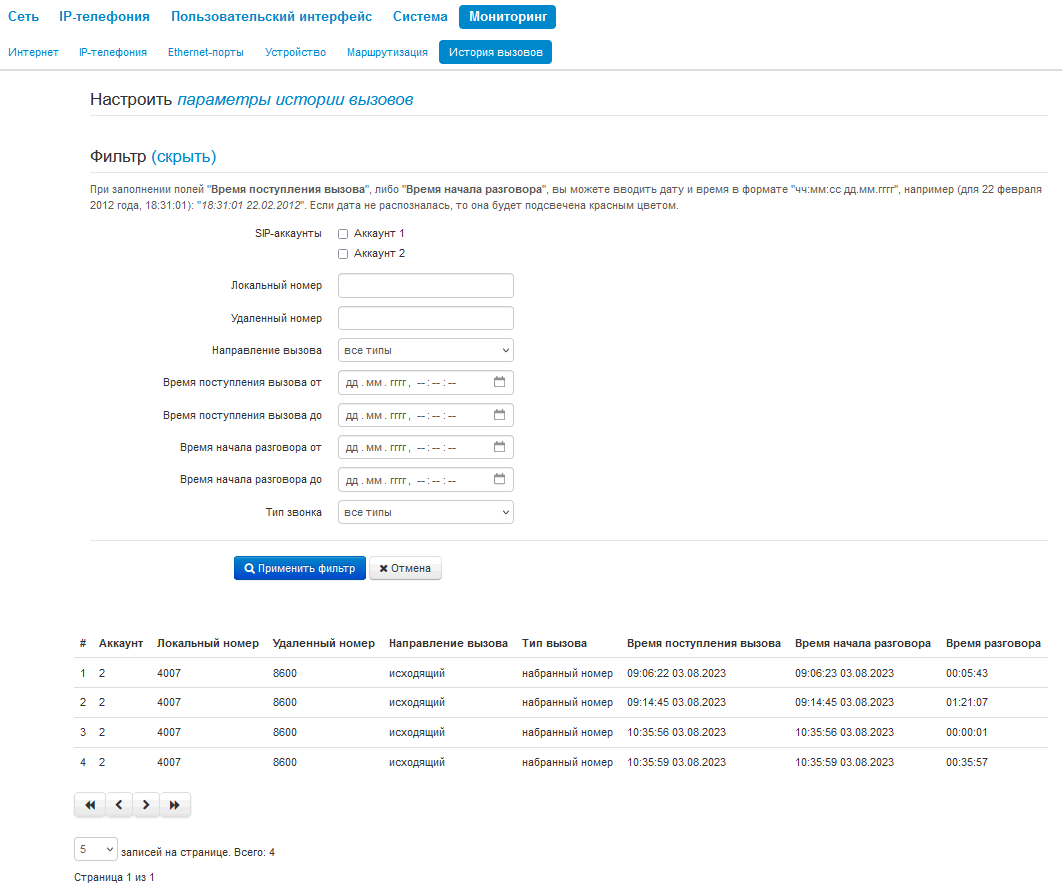Switch to Маршрутизация subtab
The height and width of the screenshot is (895, 1062).
(387, 52)
